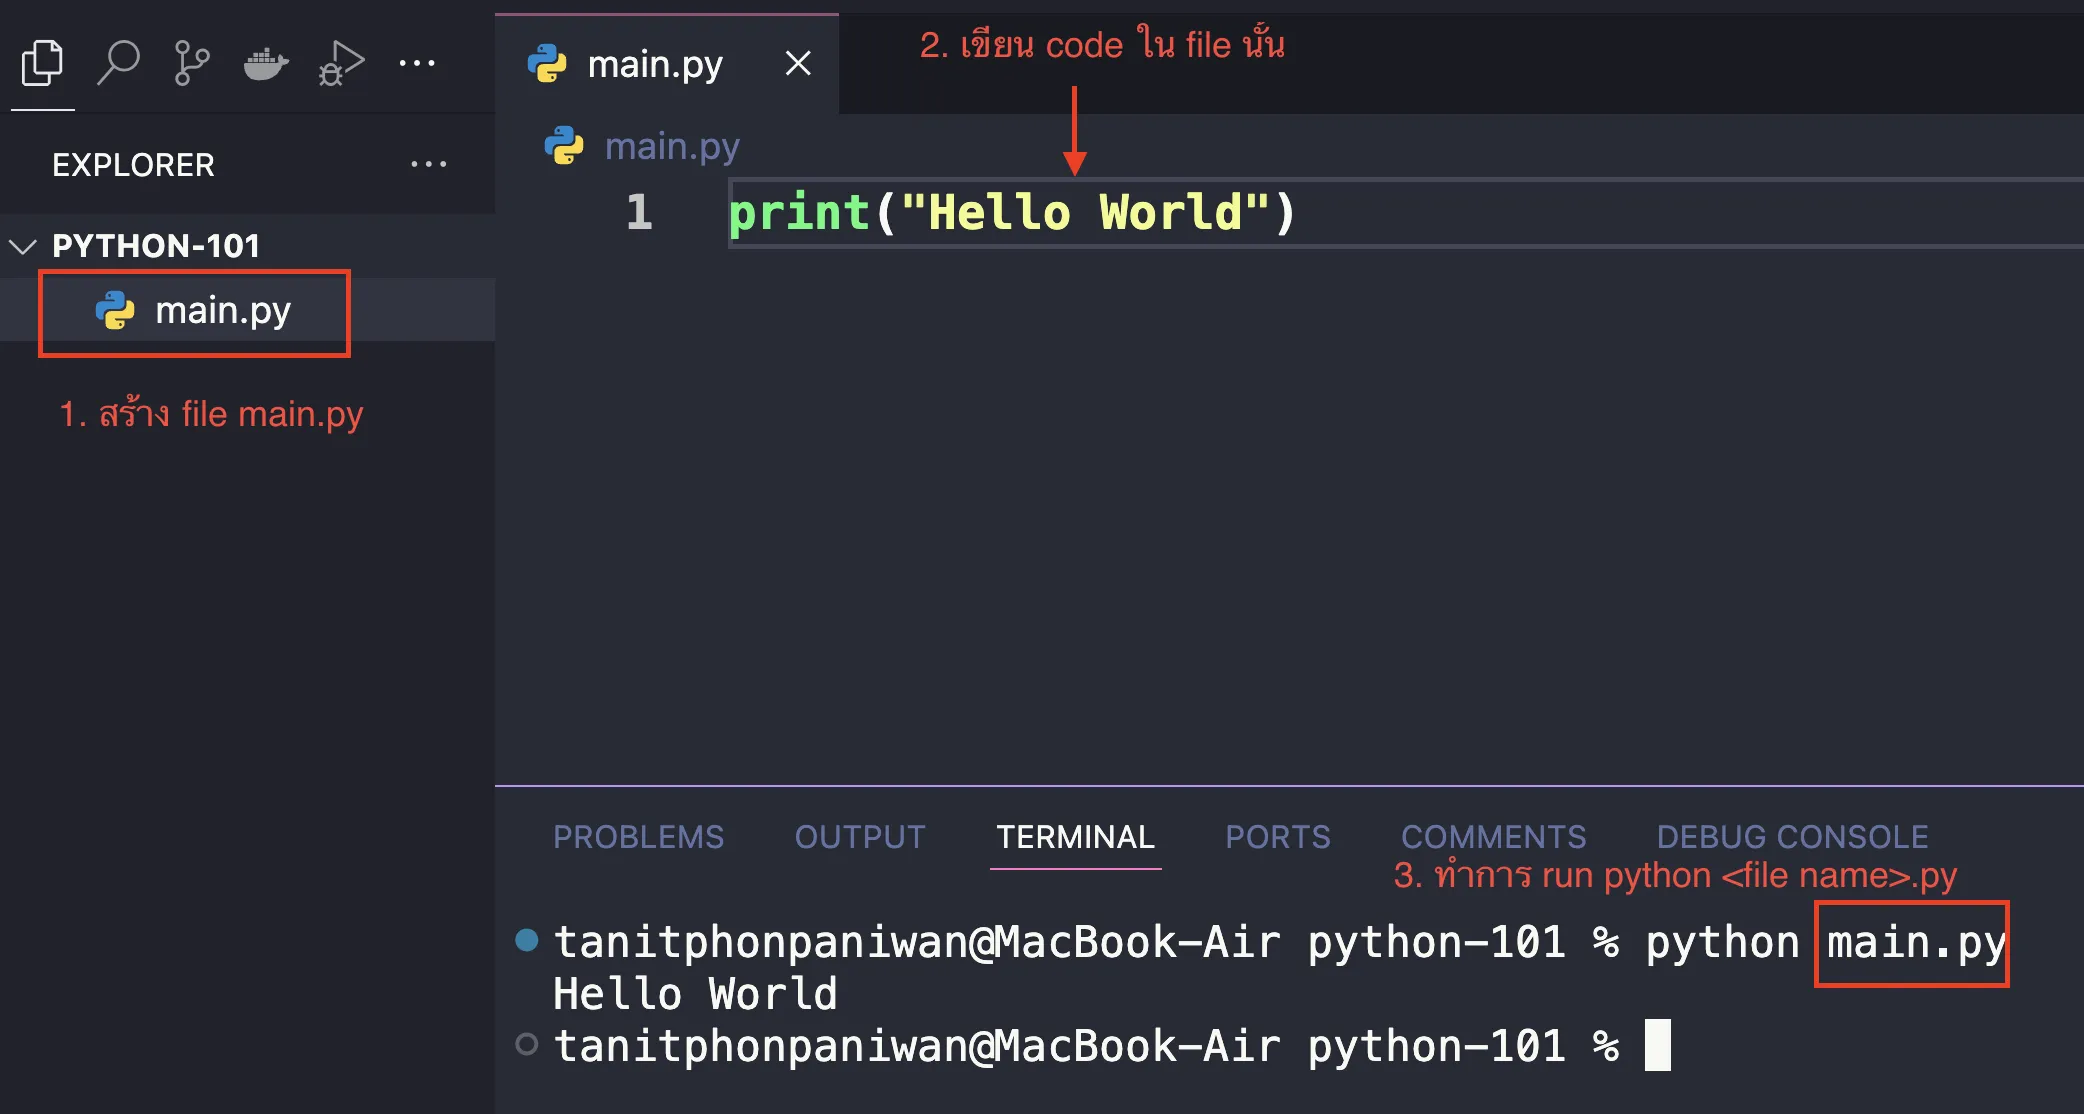Click the Hello World terminal output
This screenshot has height=1114, width=2084.
point(695,994)
